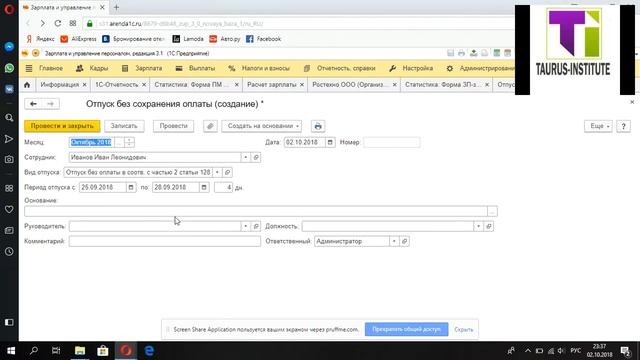The image size is (640, 360).
Task: Open the Отчетность, справки menu section
Action: click(x=340, y=68)
